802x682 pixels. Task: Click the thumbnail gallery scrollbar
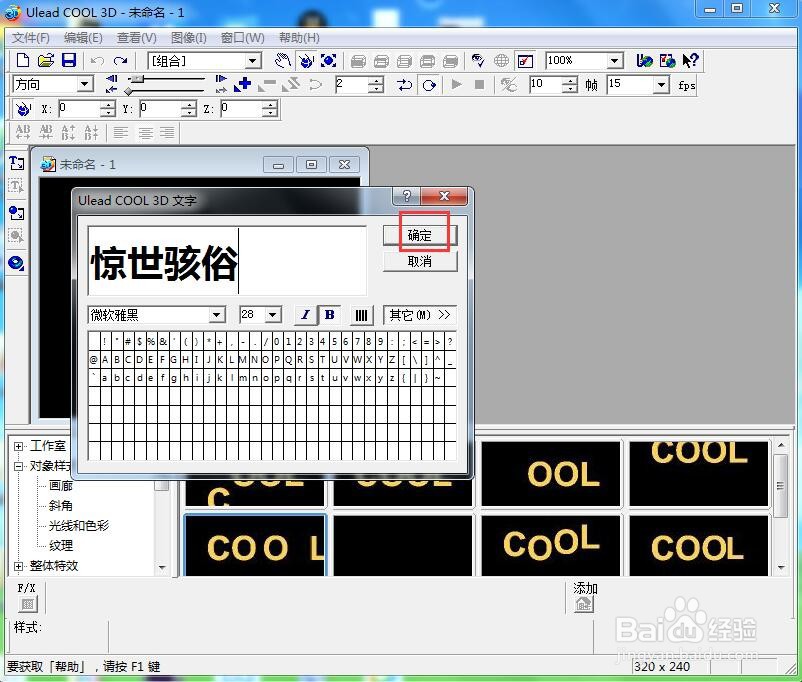(x=781, y=485)
